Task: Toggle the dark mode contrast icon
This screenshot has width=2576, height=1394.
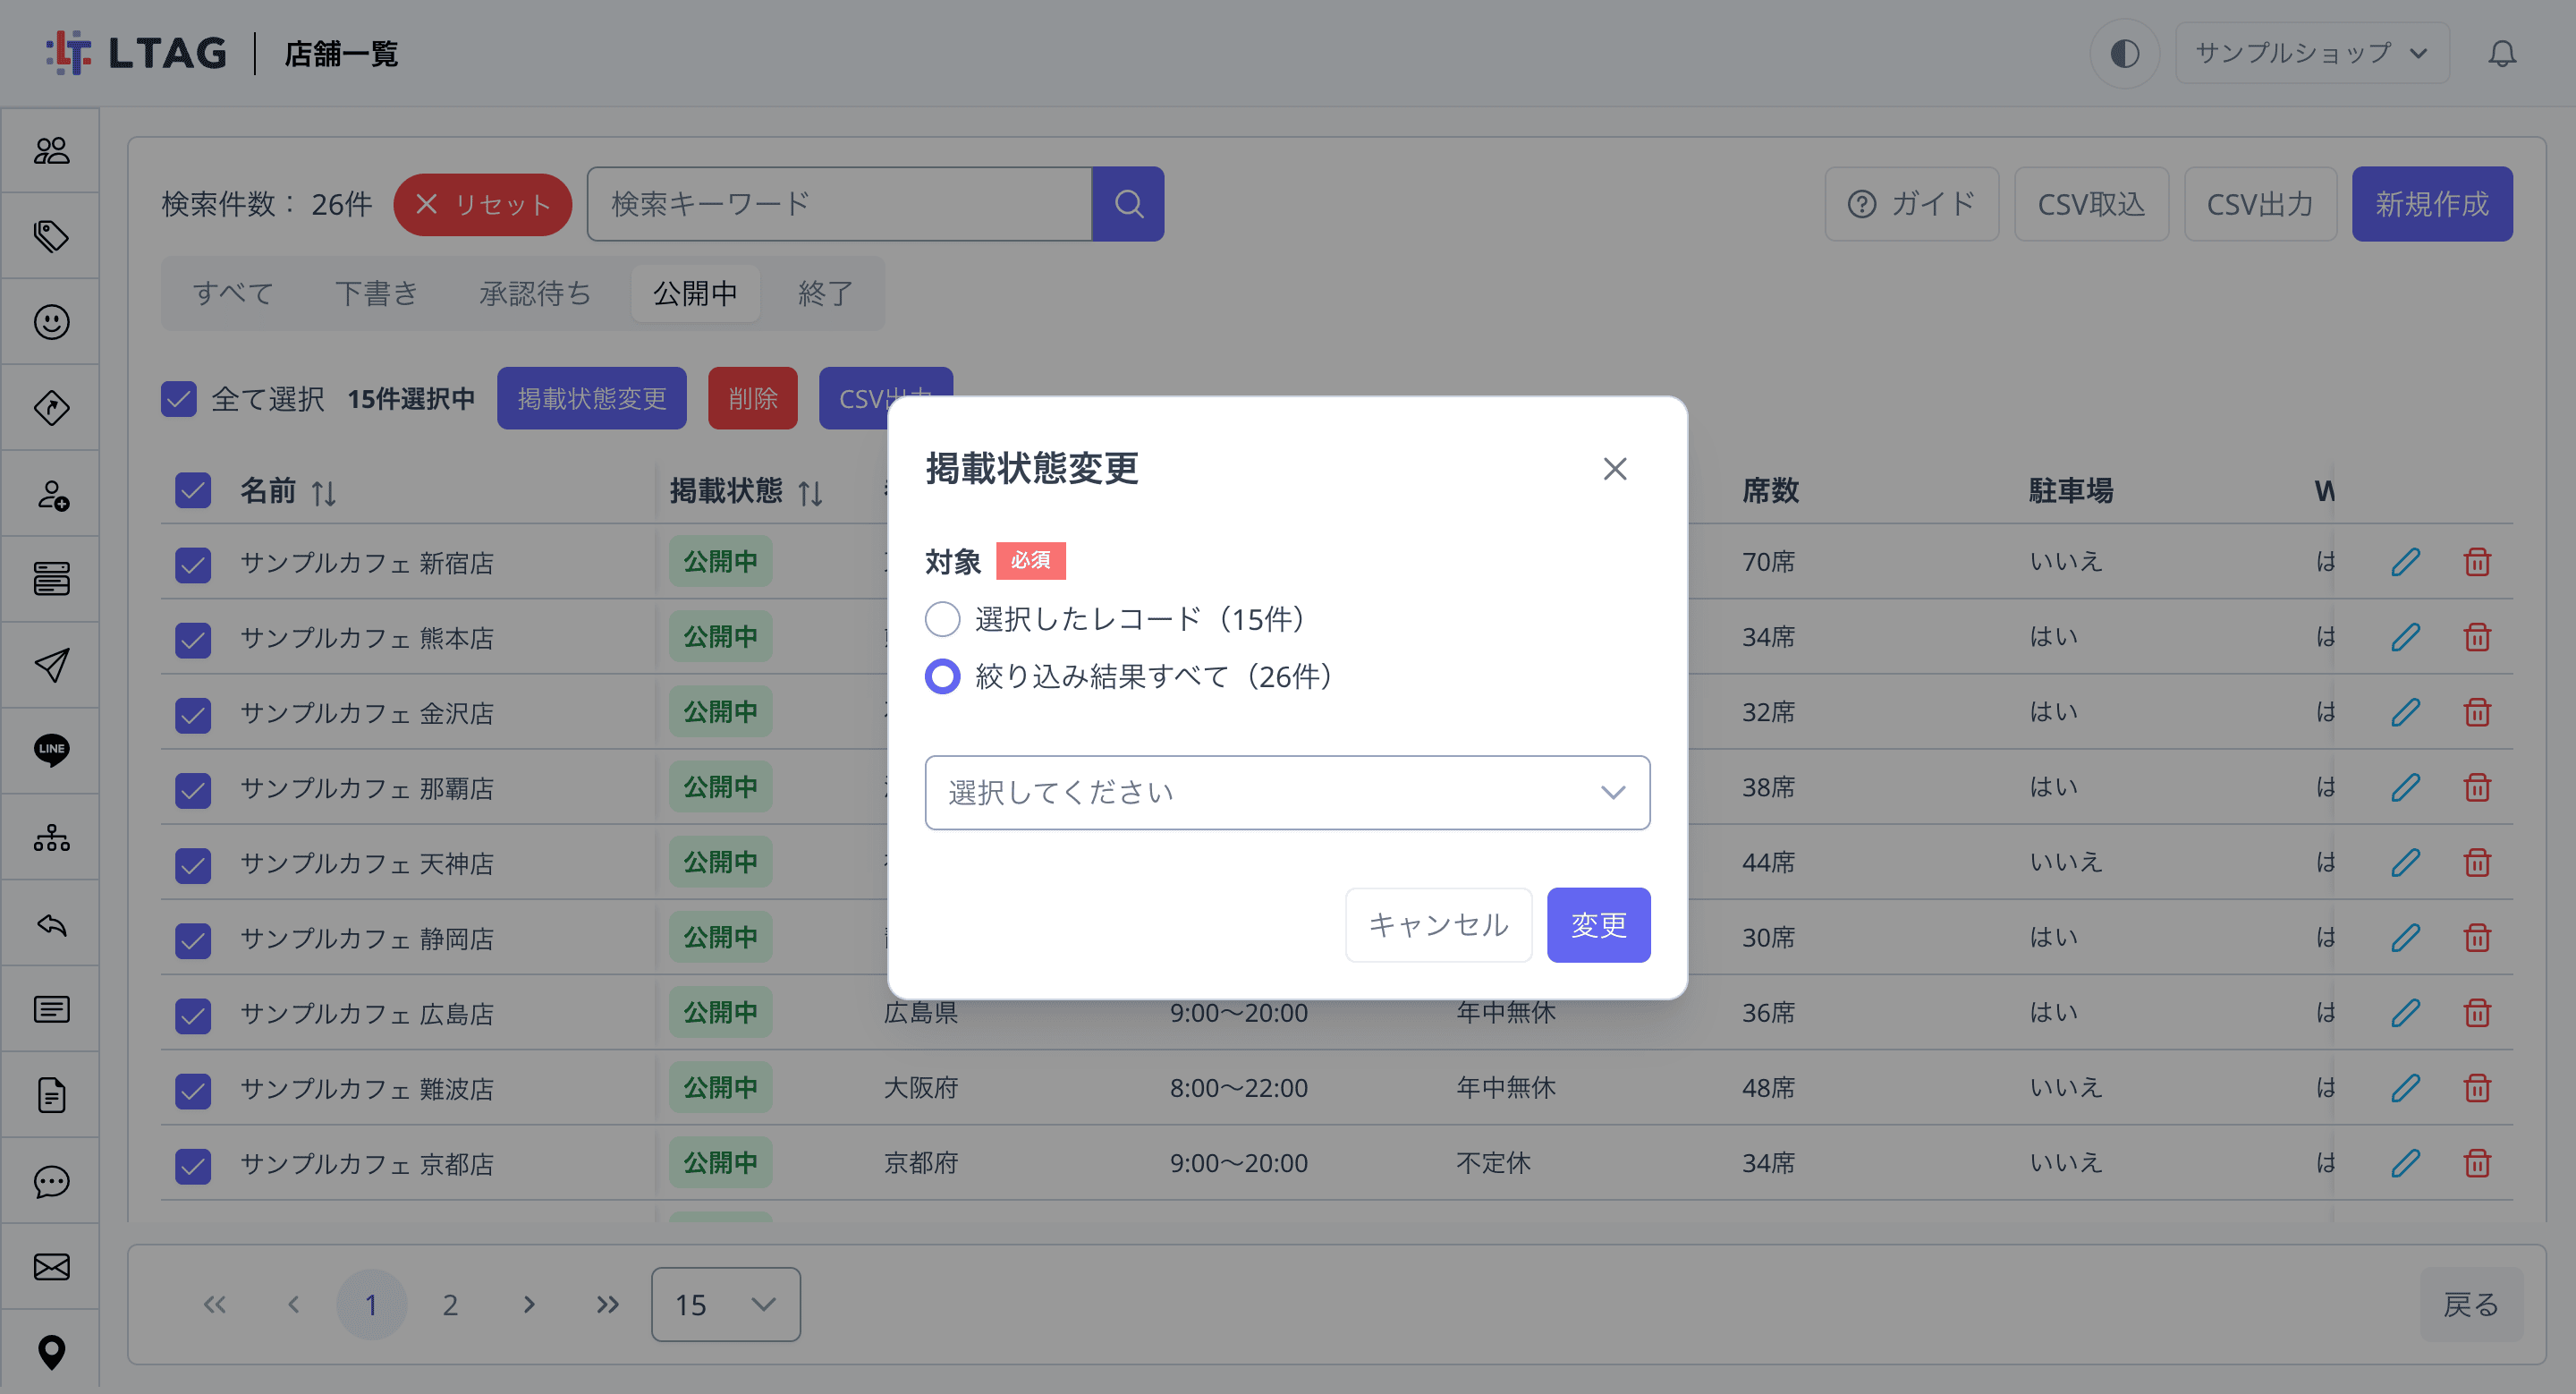Action: click(2124, 53)
